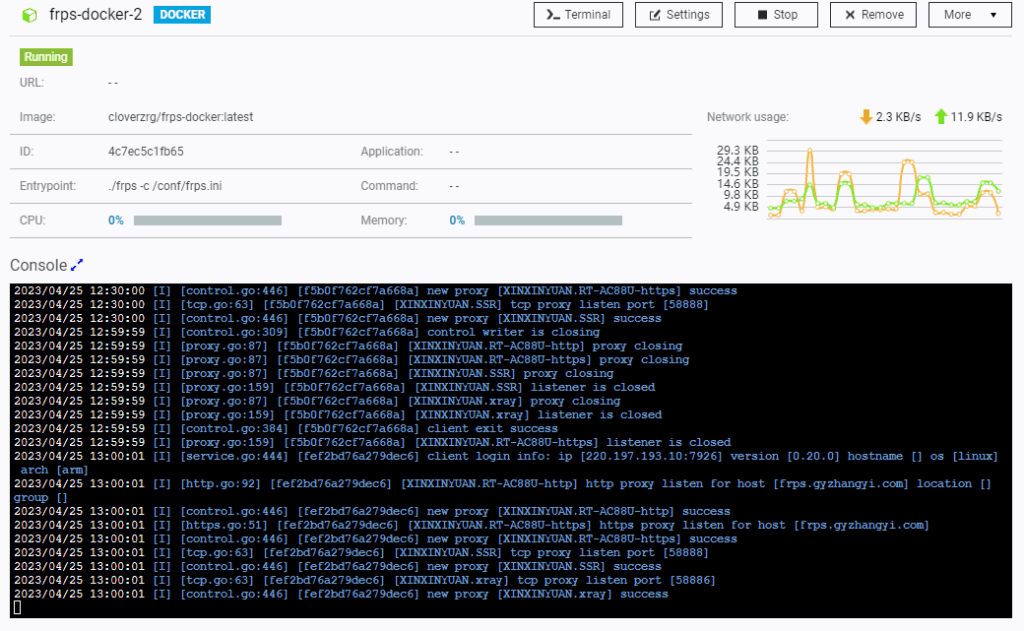The image size is (1024, 631).
Task: Click the network usage graph
Action: click(884, 180)
